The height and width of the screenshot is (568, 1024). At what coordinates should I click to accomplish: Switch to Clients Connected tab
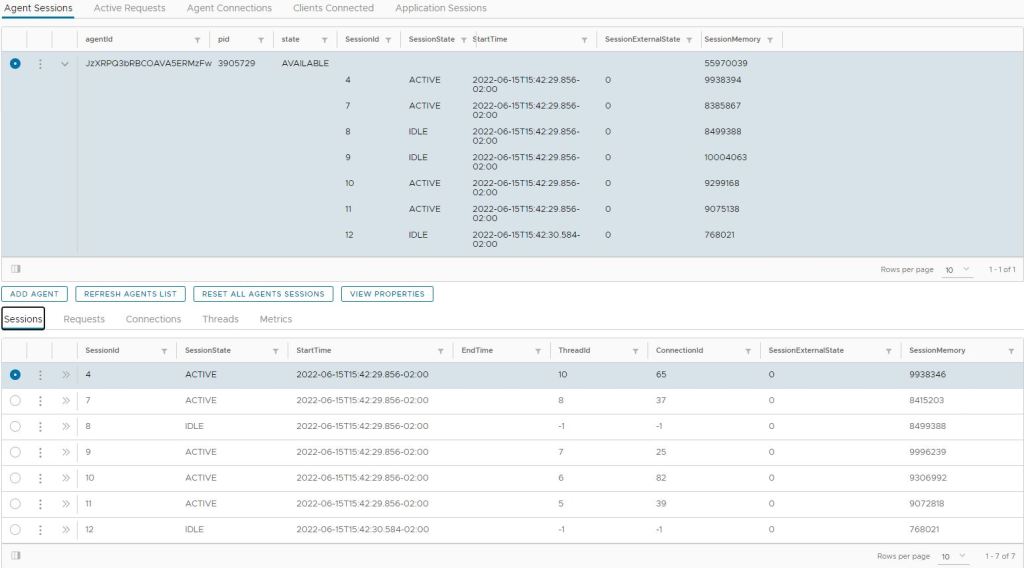pyautogui.click(x=333, y=8)
